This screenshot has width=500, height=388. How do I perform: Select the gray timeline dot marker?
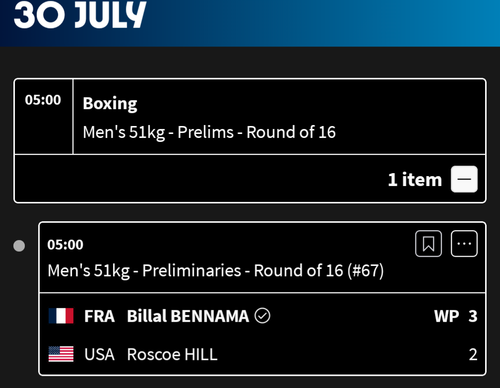[19, 246]
